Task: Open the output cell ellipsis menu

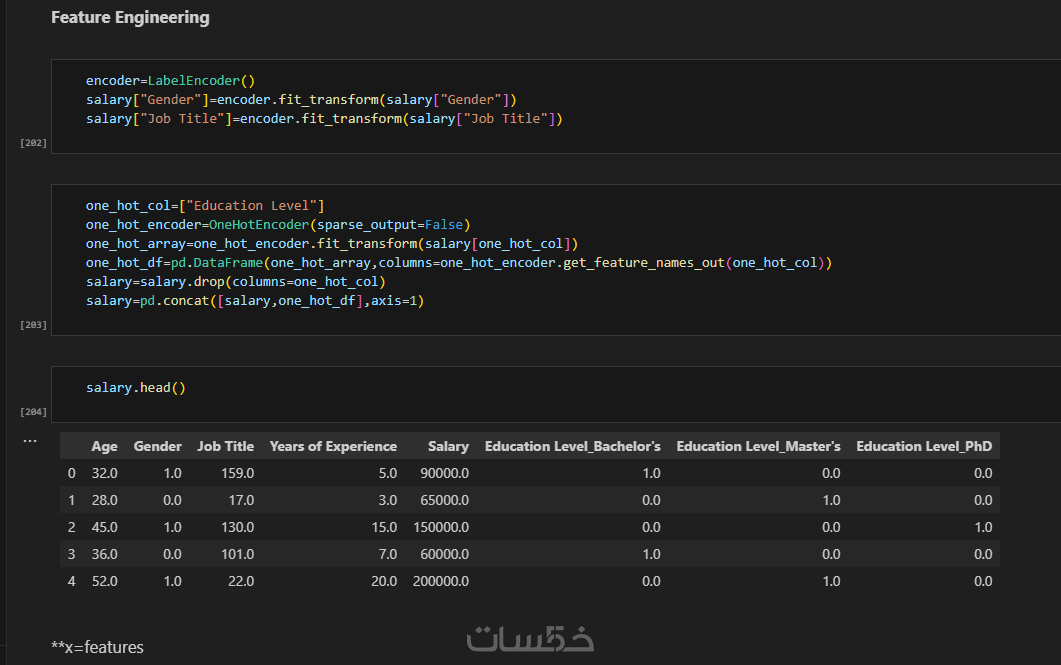Action: pyautogui.click(x=29, y=440)
